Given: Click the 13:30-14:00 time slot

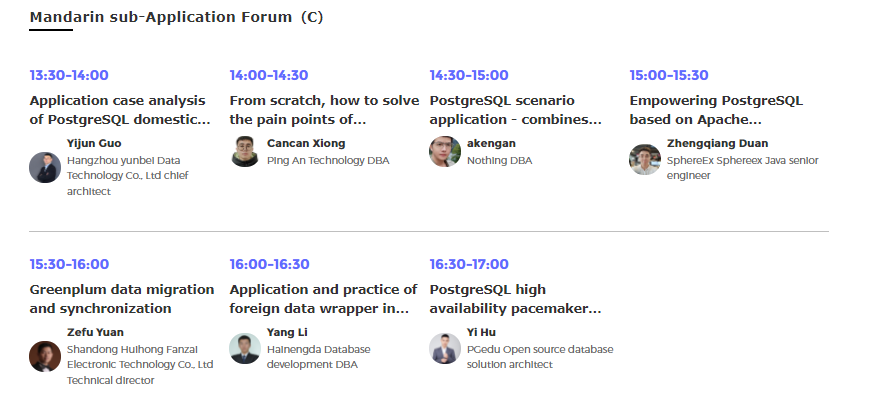Looking at the screenshot, I should tap(69, 75).
